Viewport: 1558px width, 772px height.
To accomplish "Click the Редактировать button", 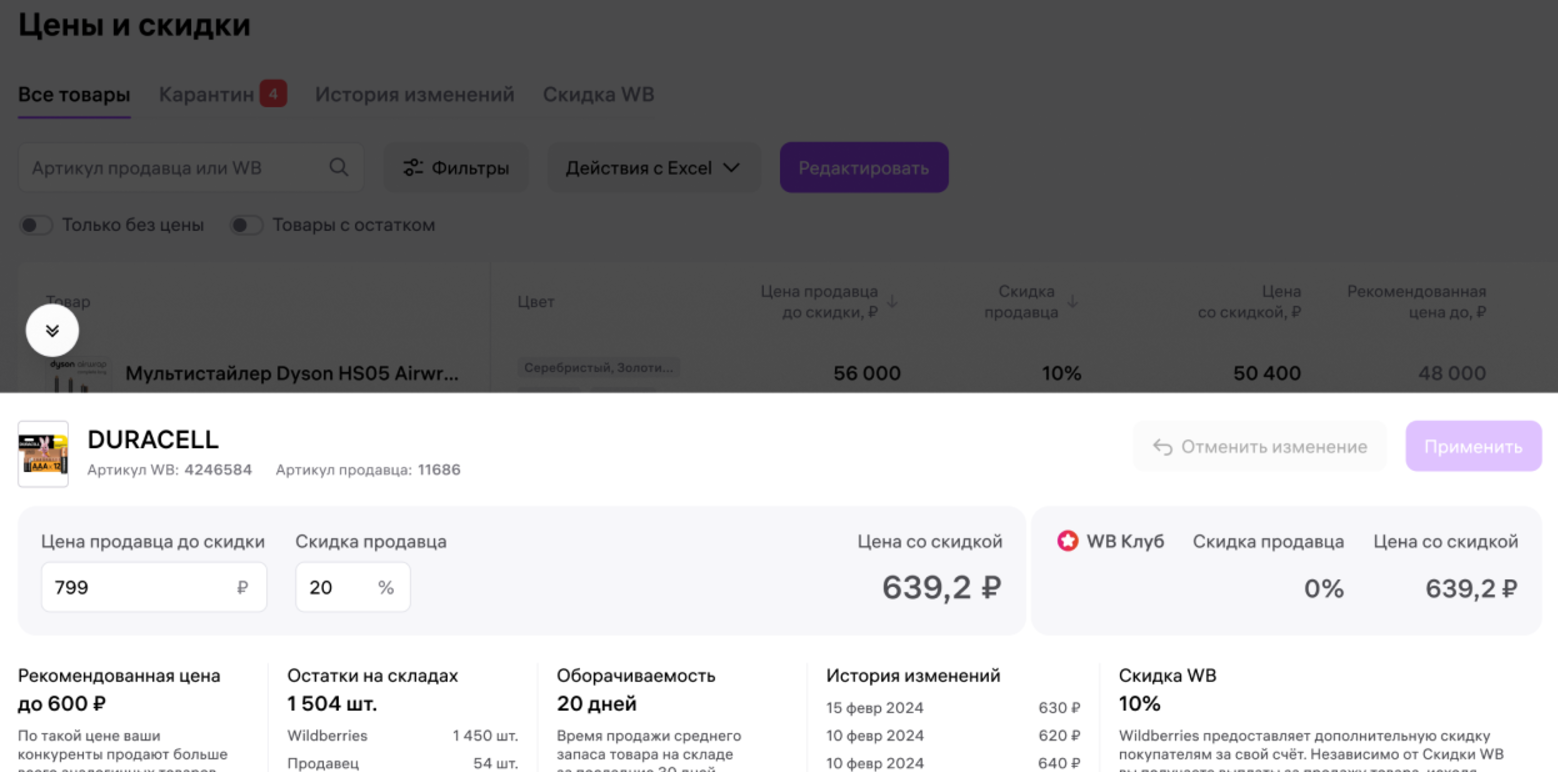I will point(864,168).
